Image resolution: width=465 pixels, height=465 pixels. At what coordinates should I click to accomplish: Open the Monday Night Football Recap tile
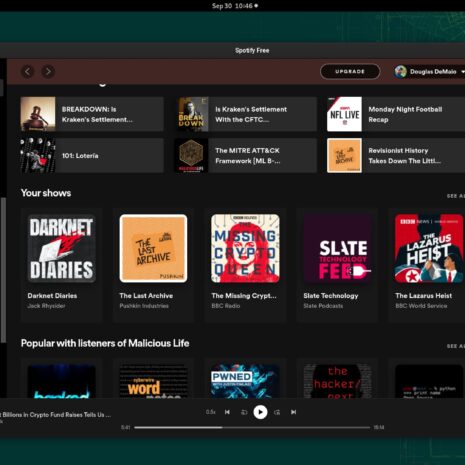pos(396,114)
